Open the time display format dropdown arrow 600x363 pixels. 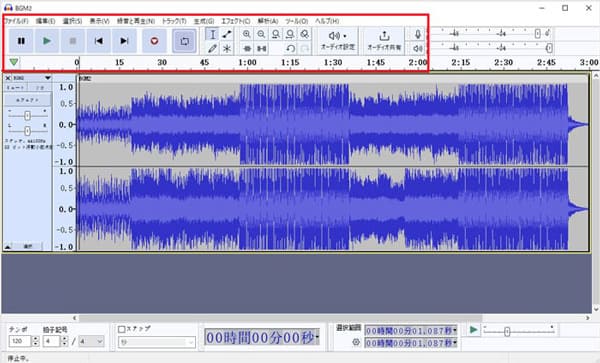click(317, 337)
